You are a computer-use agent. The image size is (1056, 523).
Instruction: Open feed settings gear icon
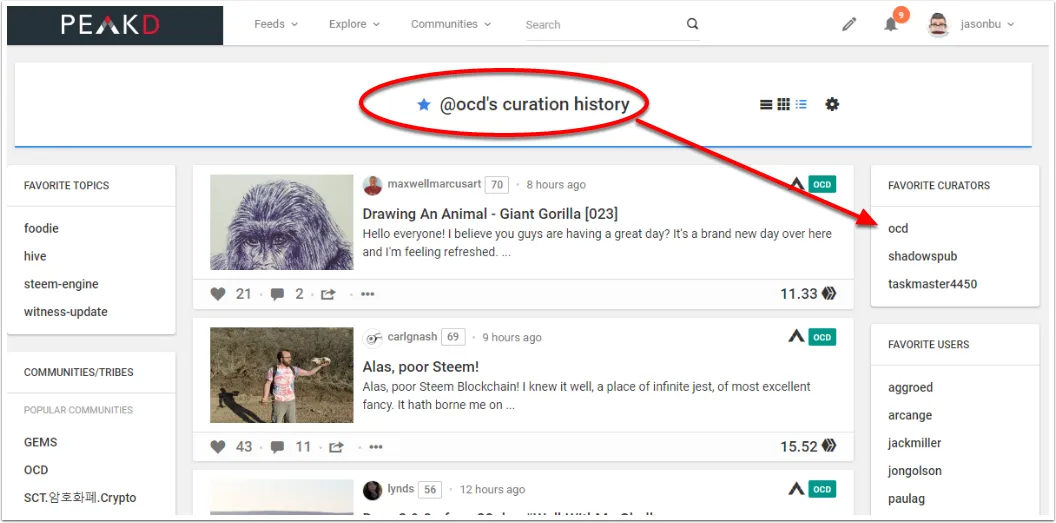pos(832,104)
